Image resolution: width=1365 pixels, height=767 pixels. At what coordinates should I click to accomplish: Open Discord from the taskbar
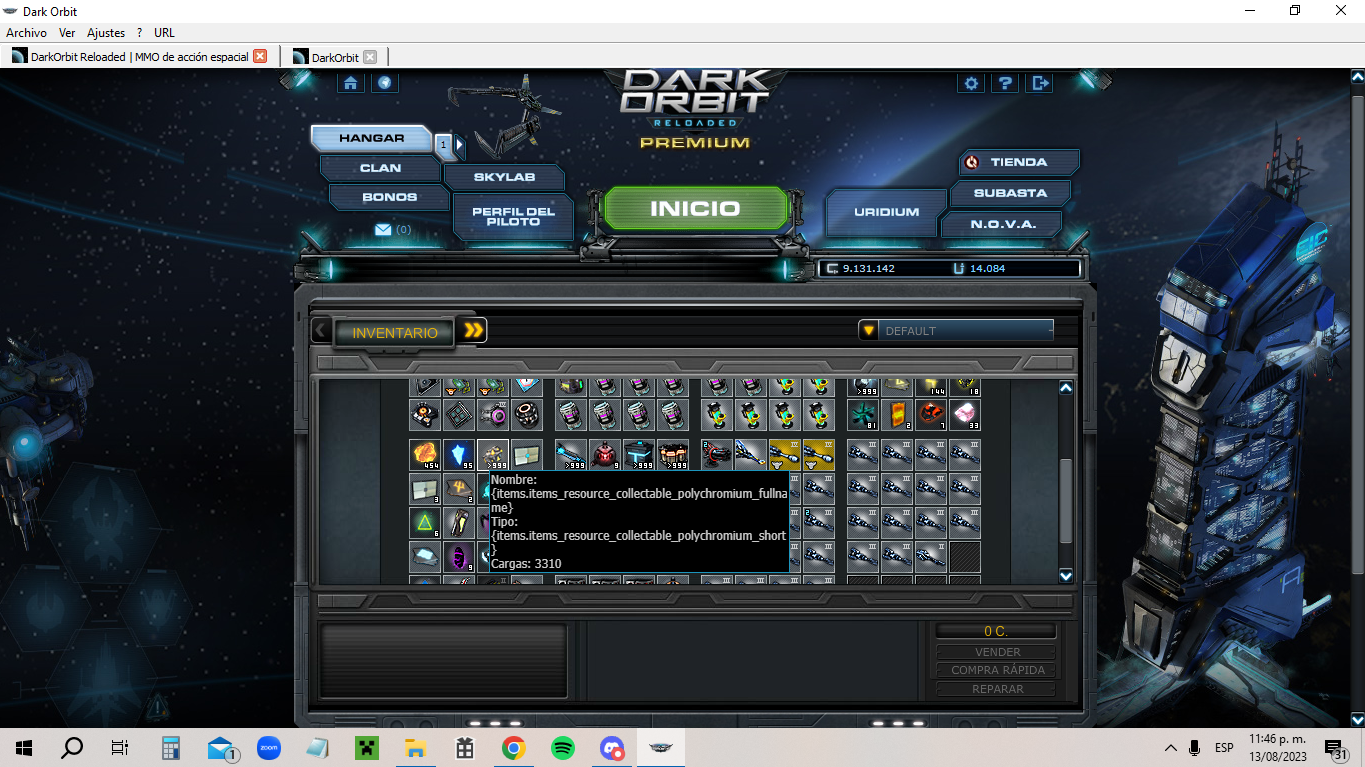(612, 748)
